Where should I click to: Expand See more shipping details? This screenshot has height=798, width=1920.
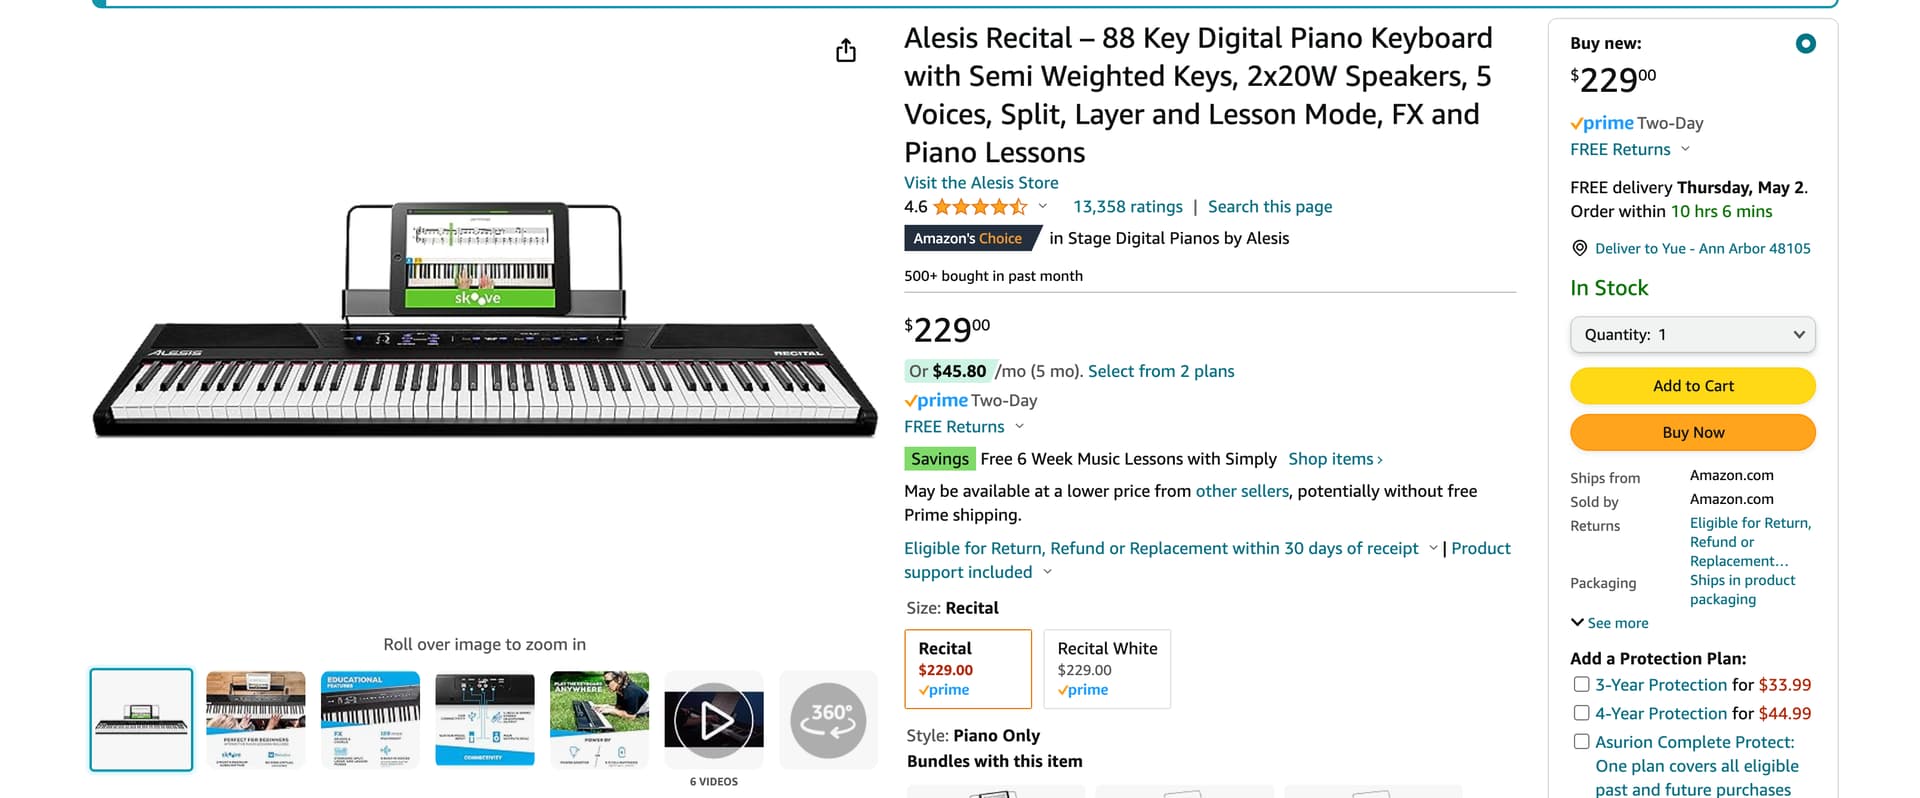pyautogui.click(x=1609, y=623)
